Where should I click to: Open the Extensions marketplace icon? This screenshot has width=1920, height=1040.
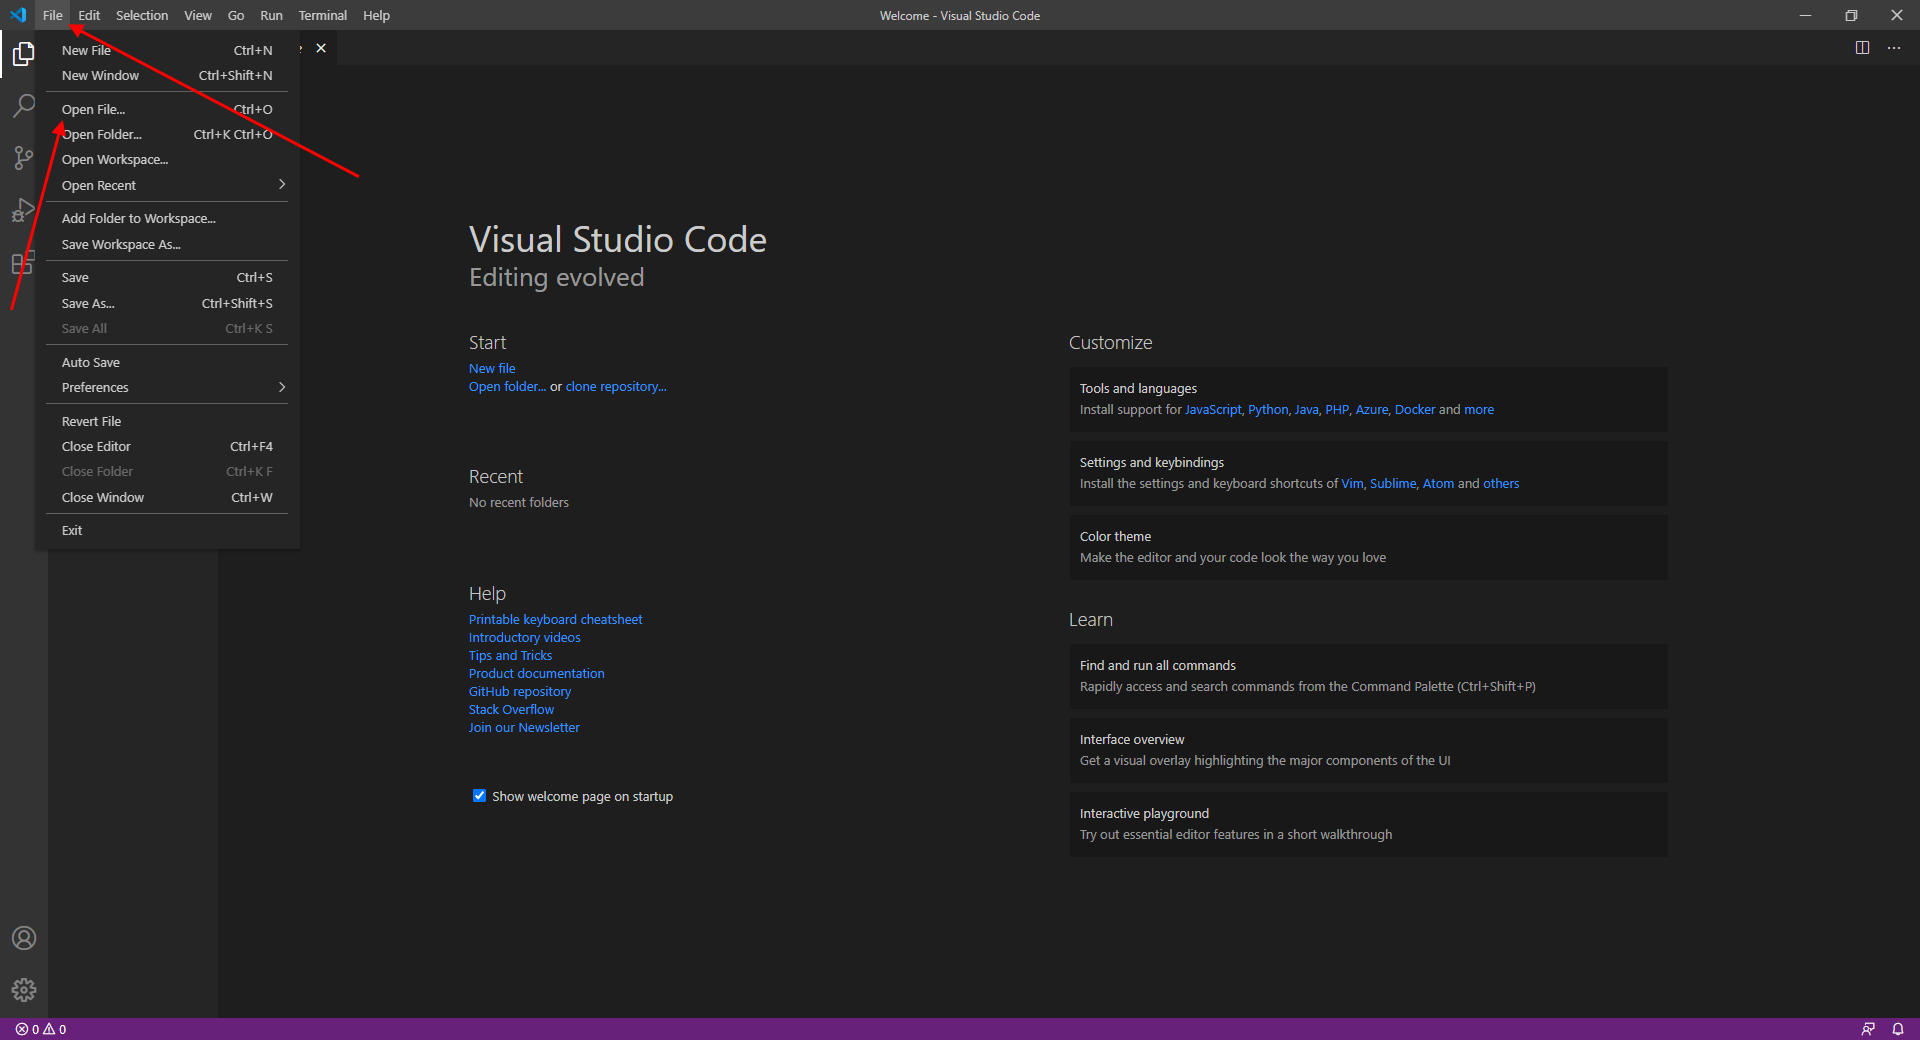pos(22,262)
